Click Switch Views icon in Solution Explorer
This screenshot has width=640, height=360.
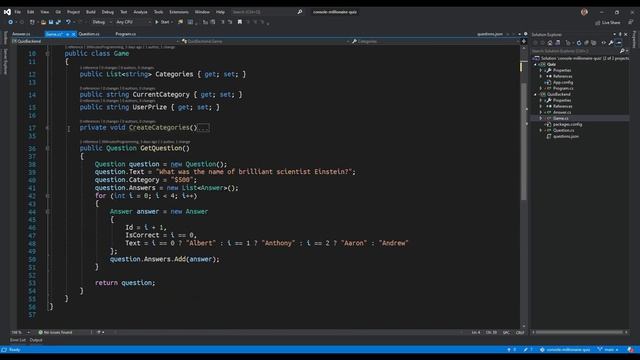point(558,43)
